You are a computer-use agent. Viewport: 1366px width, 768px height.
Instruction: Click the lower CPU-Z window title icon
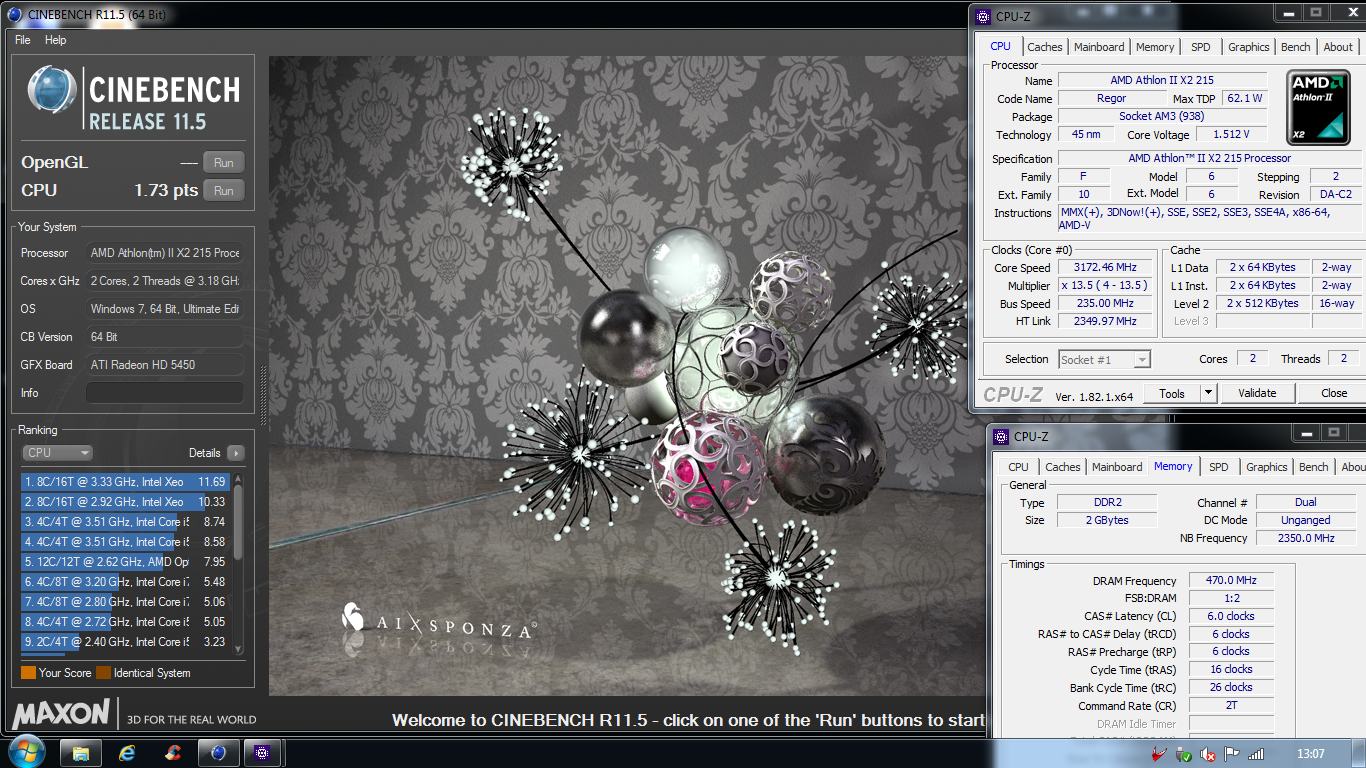click(x=1003, y=436)
